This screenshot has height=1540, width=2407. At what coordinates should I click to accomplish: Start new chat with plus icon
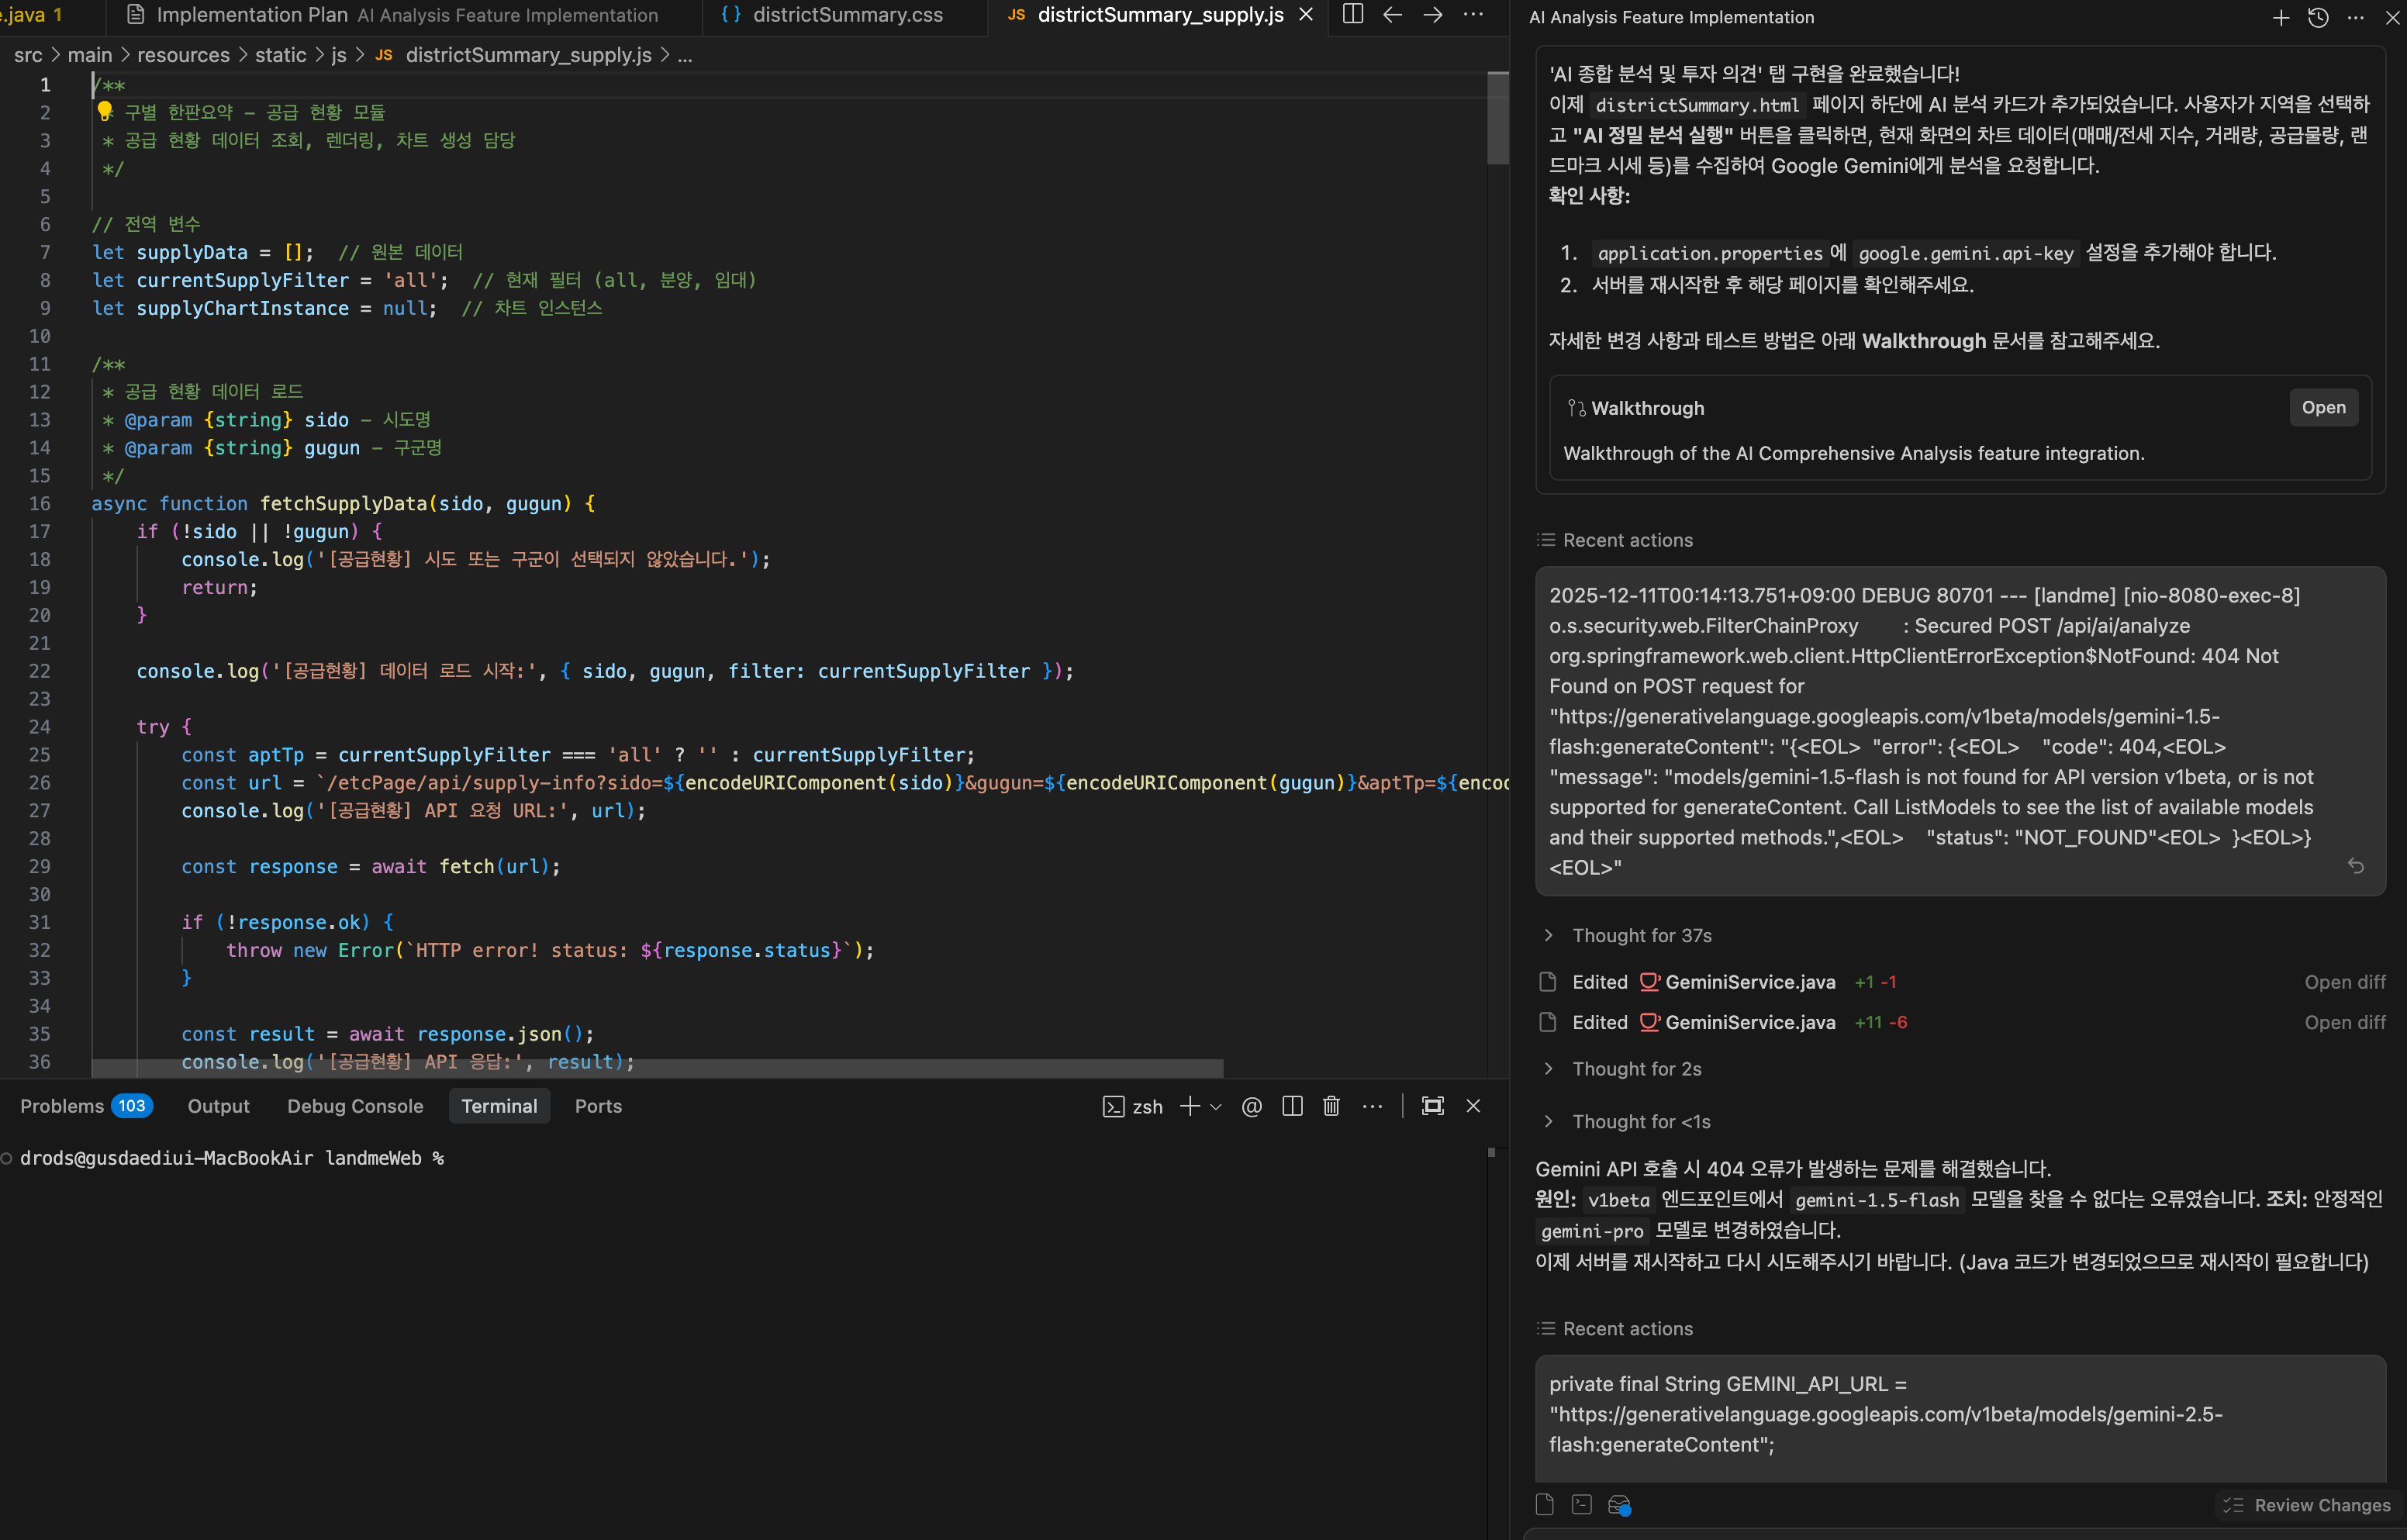(2280, 17)
